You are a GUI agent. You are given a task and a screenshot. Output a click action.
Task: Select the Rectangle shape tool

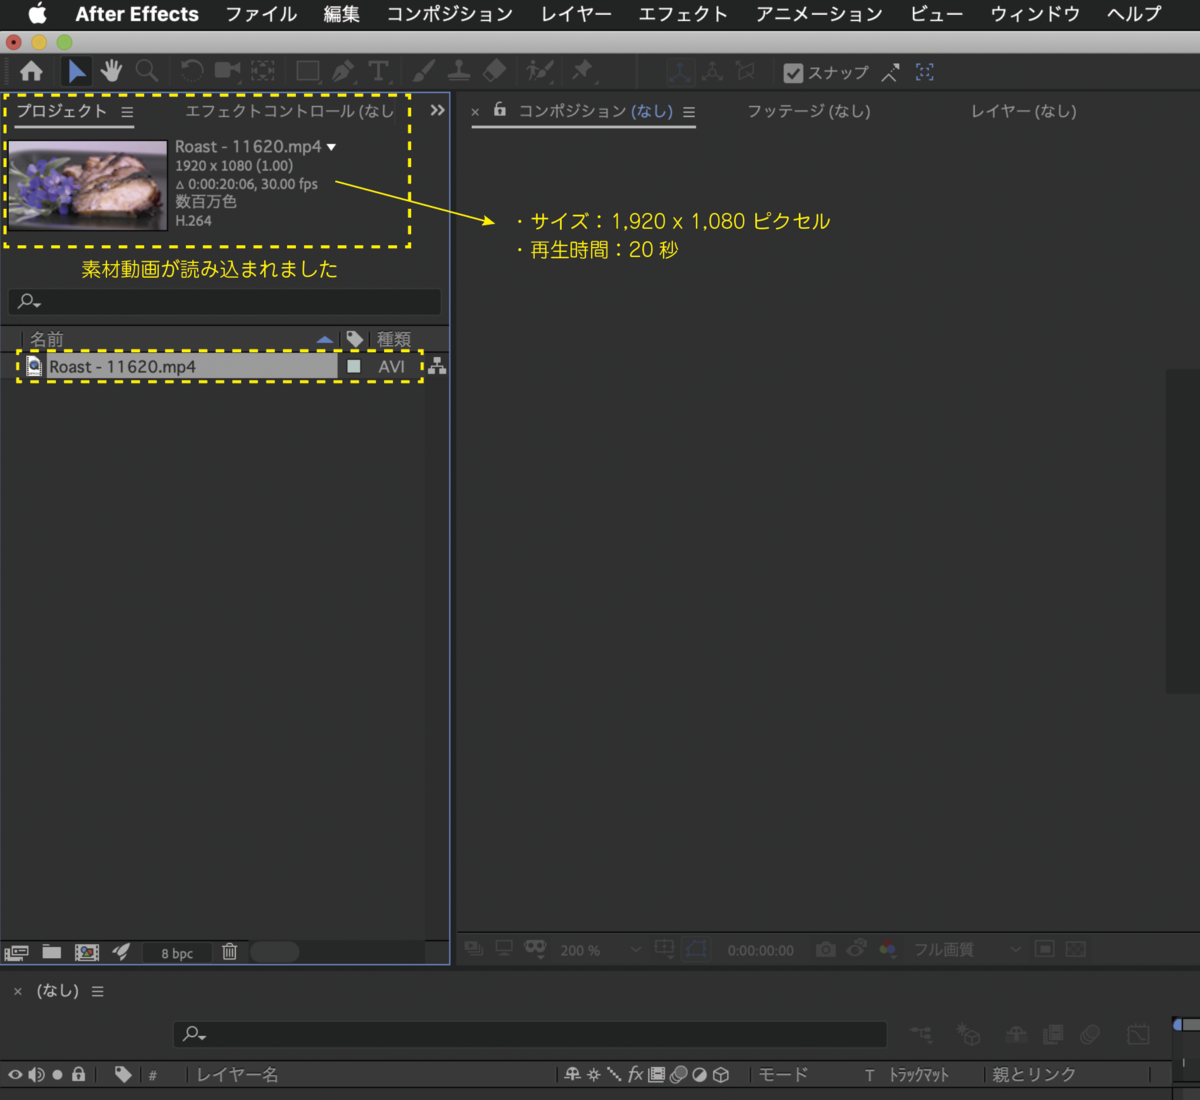point(308,71)
